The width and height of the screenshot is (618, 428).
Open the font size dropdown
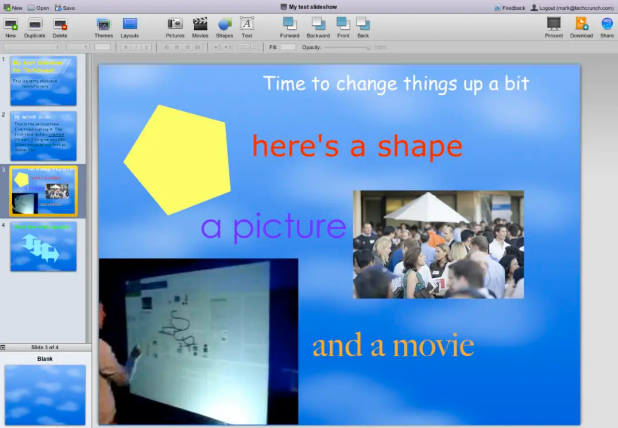[78, 47]
